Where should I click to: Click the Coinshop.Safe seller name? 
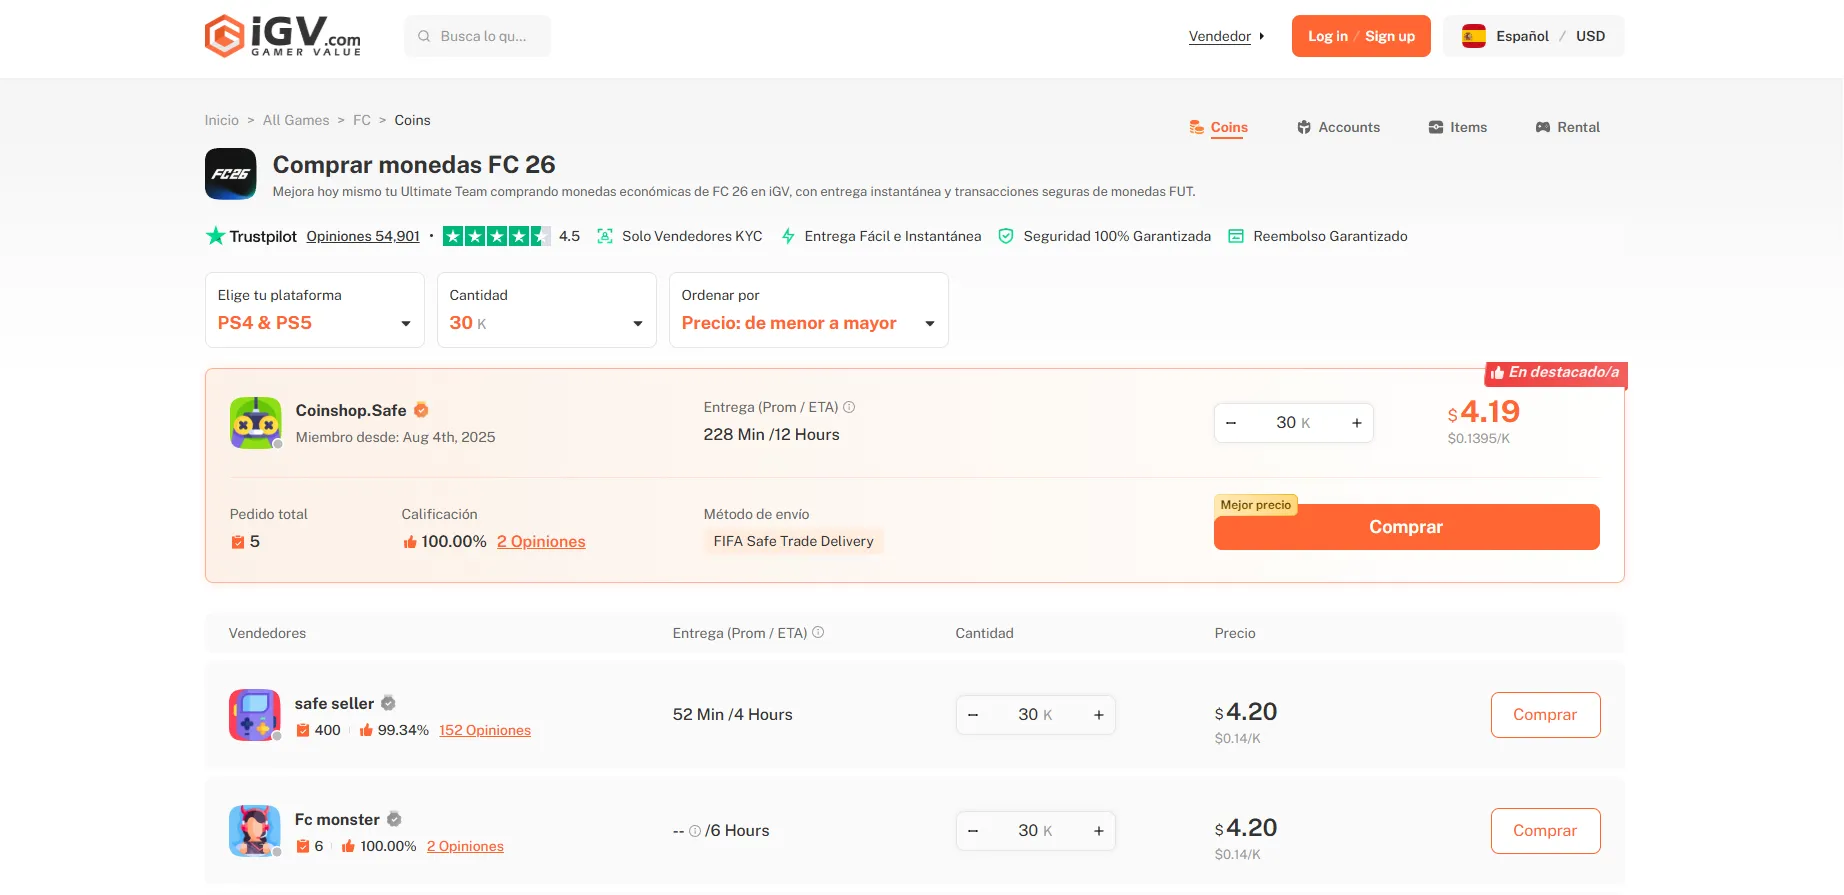tap(351, 410)
